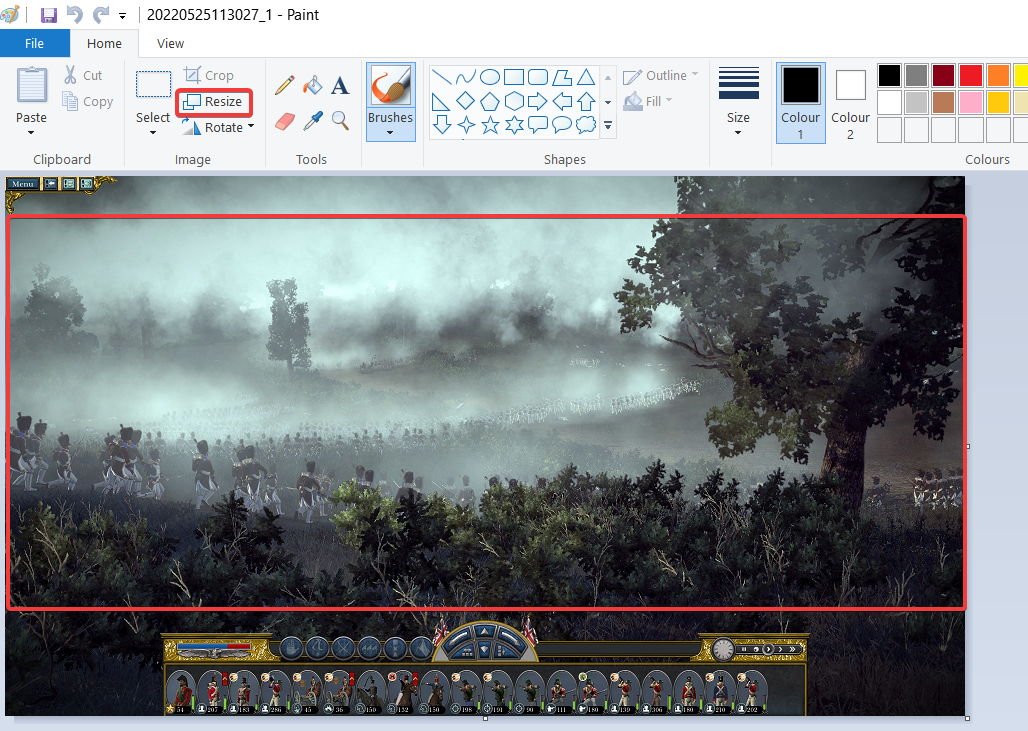Crop the image to the selection
Image resolution: width=1028 pixels, height=731 pixels.
click(208, 75)
